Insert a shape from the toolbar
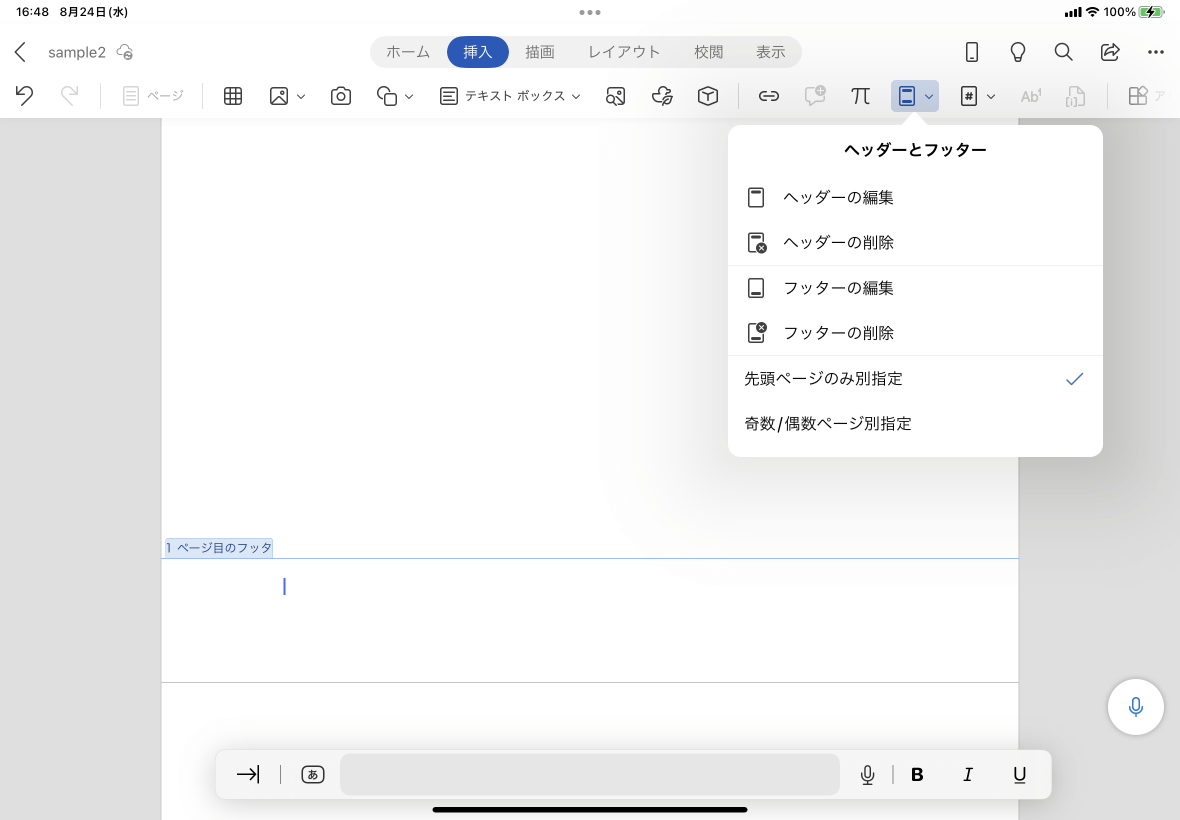This screenshot has height=820, width=1180. coord(387,96)
